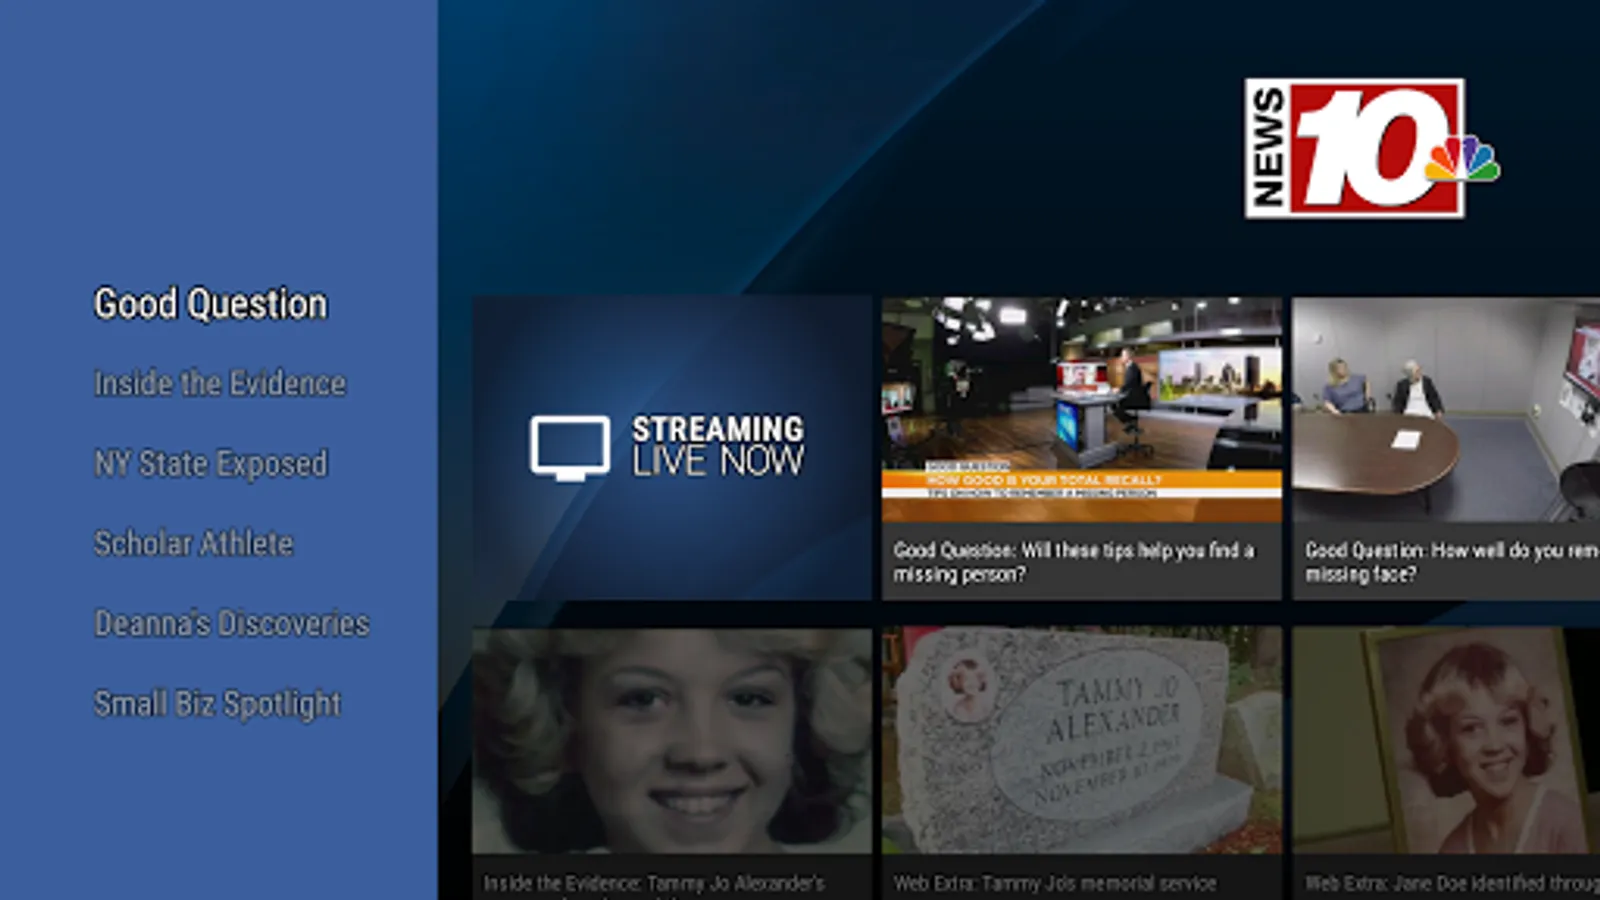Viewport: 1600px width, 900px height.
Task: Go to NY State Exposed section
Action: click(x=211, y=464)
